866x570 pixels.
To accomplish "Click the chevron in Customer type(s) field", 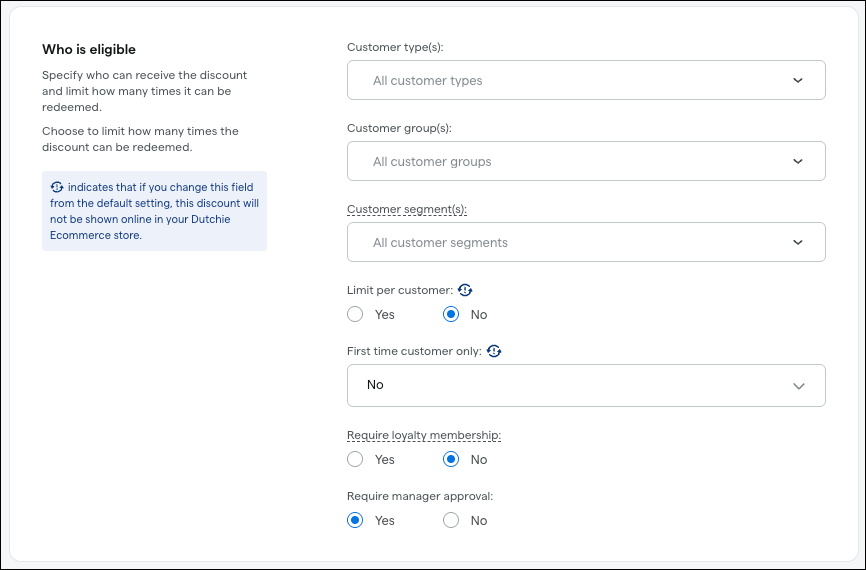I will (x=798, y=81).
